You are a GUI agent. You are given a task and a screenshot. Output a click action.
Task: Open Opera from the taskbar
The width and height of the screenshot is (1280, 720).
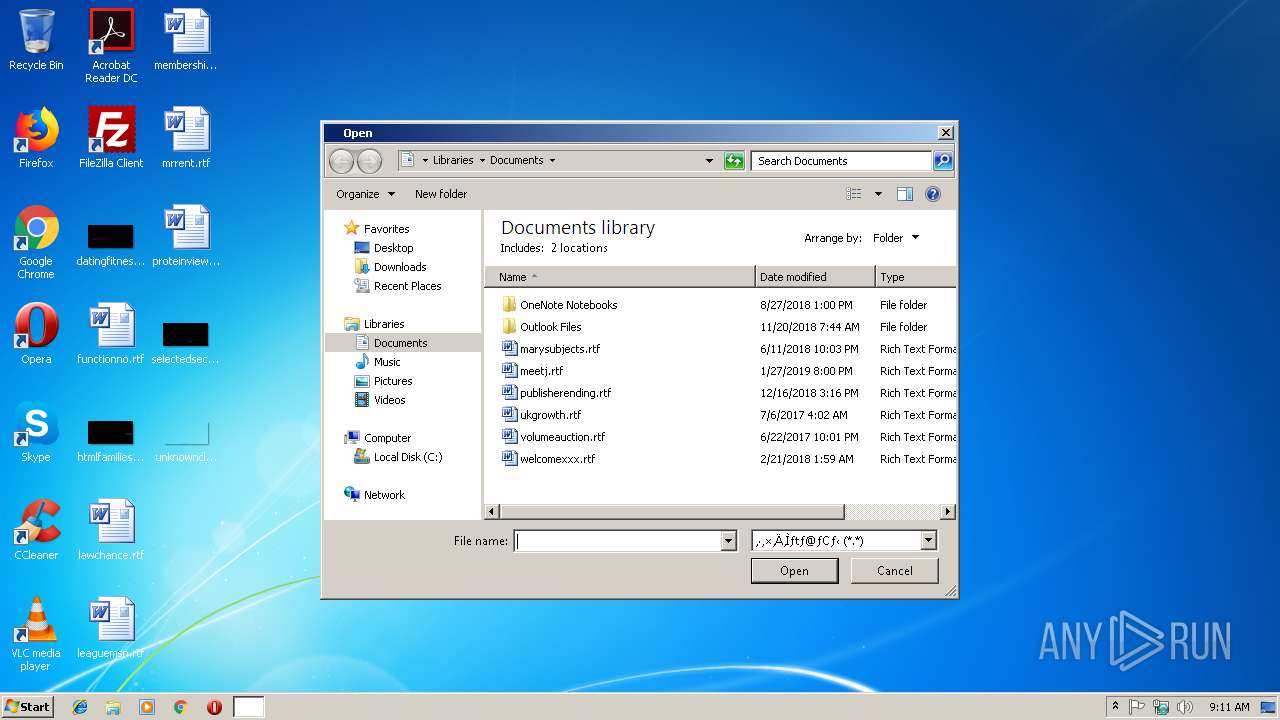214,707
